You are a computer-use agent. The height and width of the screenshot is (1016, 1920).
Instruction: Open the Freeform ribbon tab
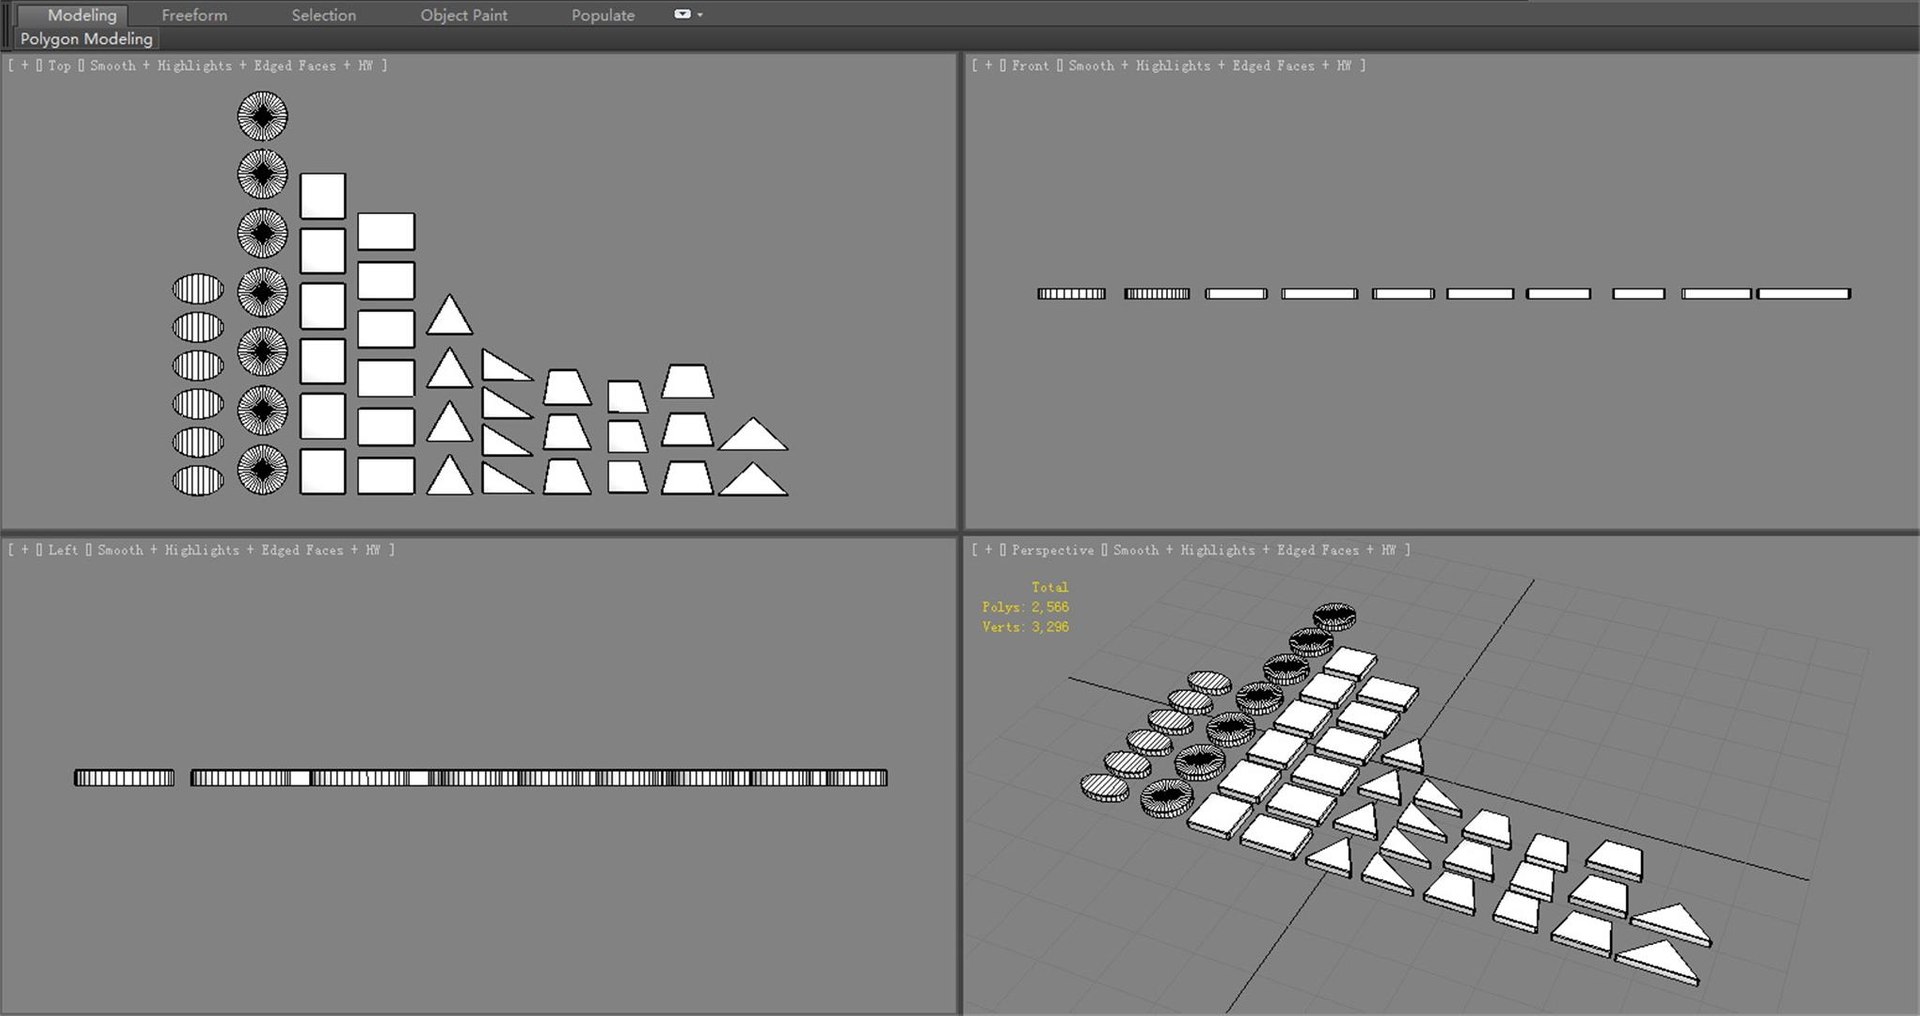(x=194, y=15)
